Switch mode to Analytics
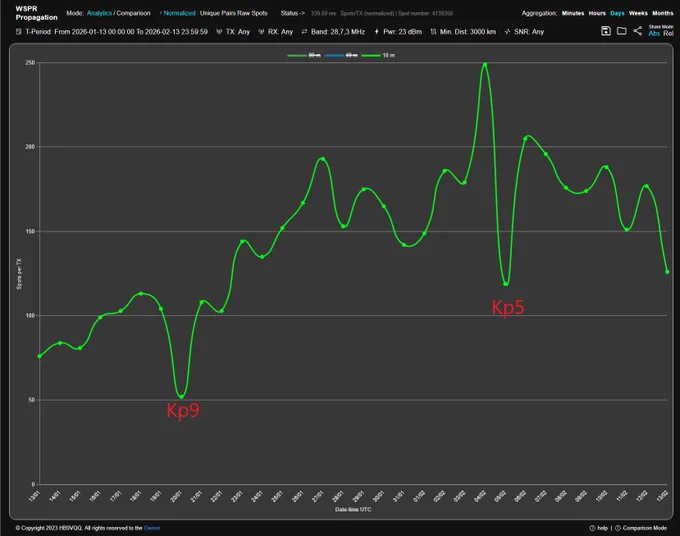Viewport: 680px width, 536px height. (x=99, y=13)
